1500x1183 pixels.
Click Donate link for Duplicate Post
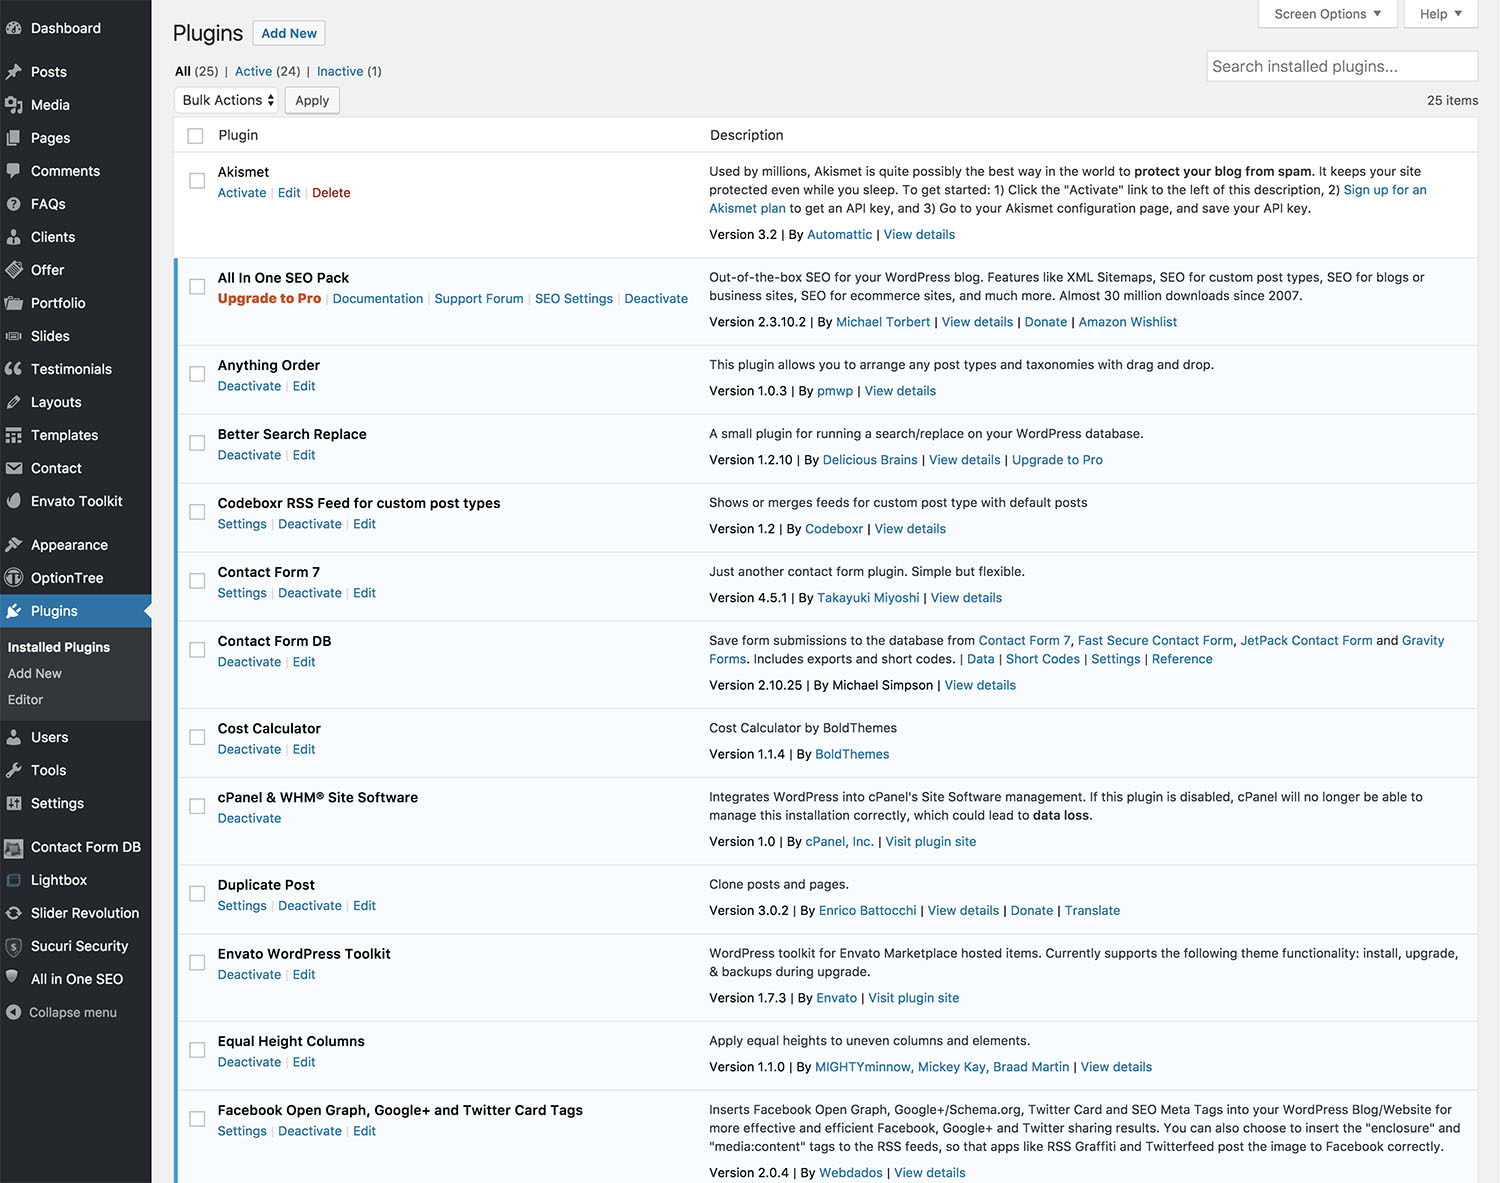pyautogui.click(x=1032, y=911)
